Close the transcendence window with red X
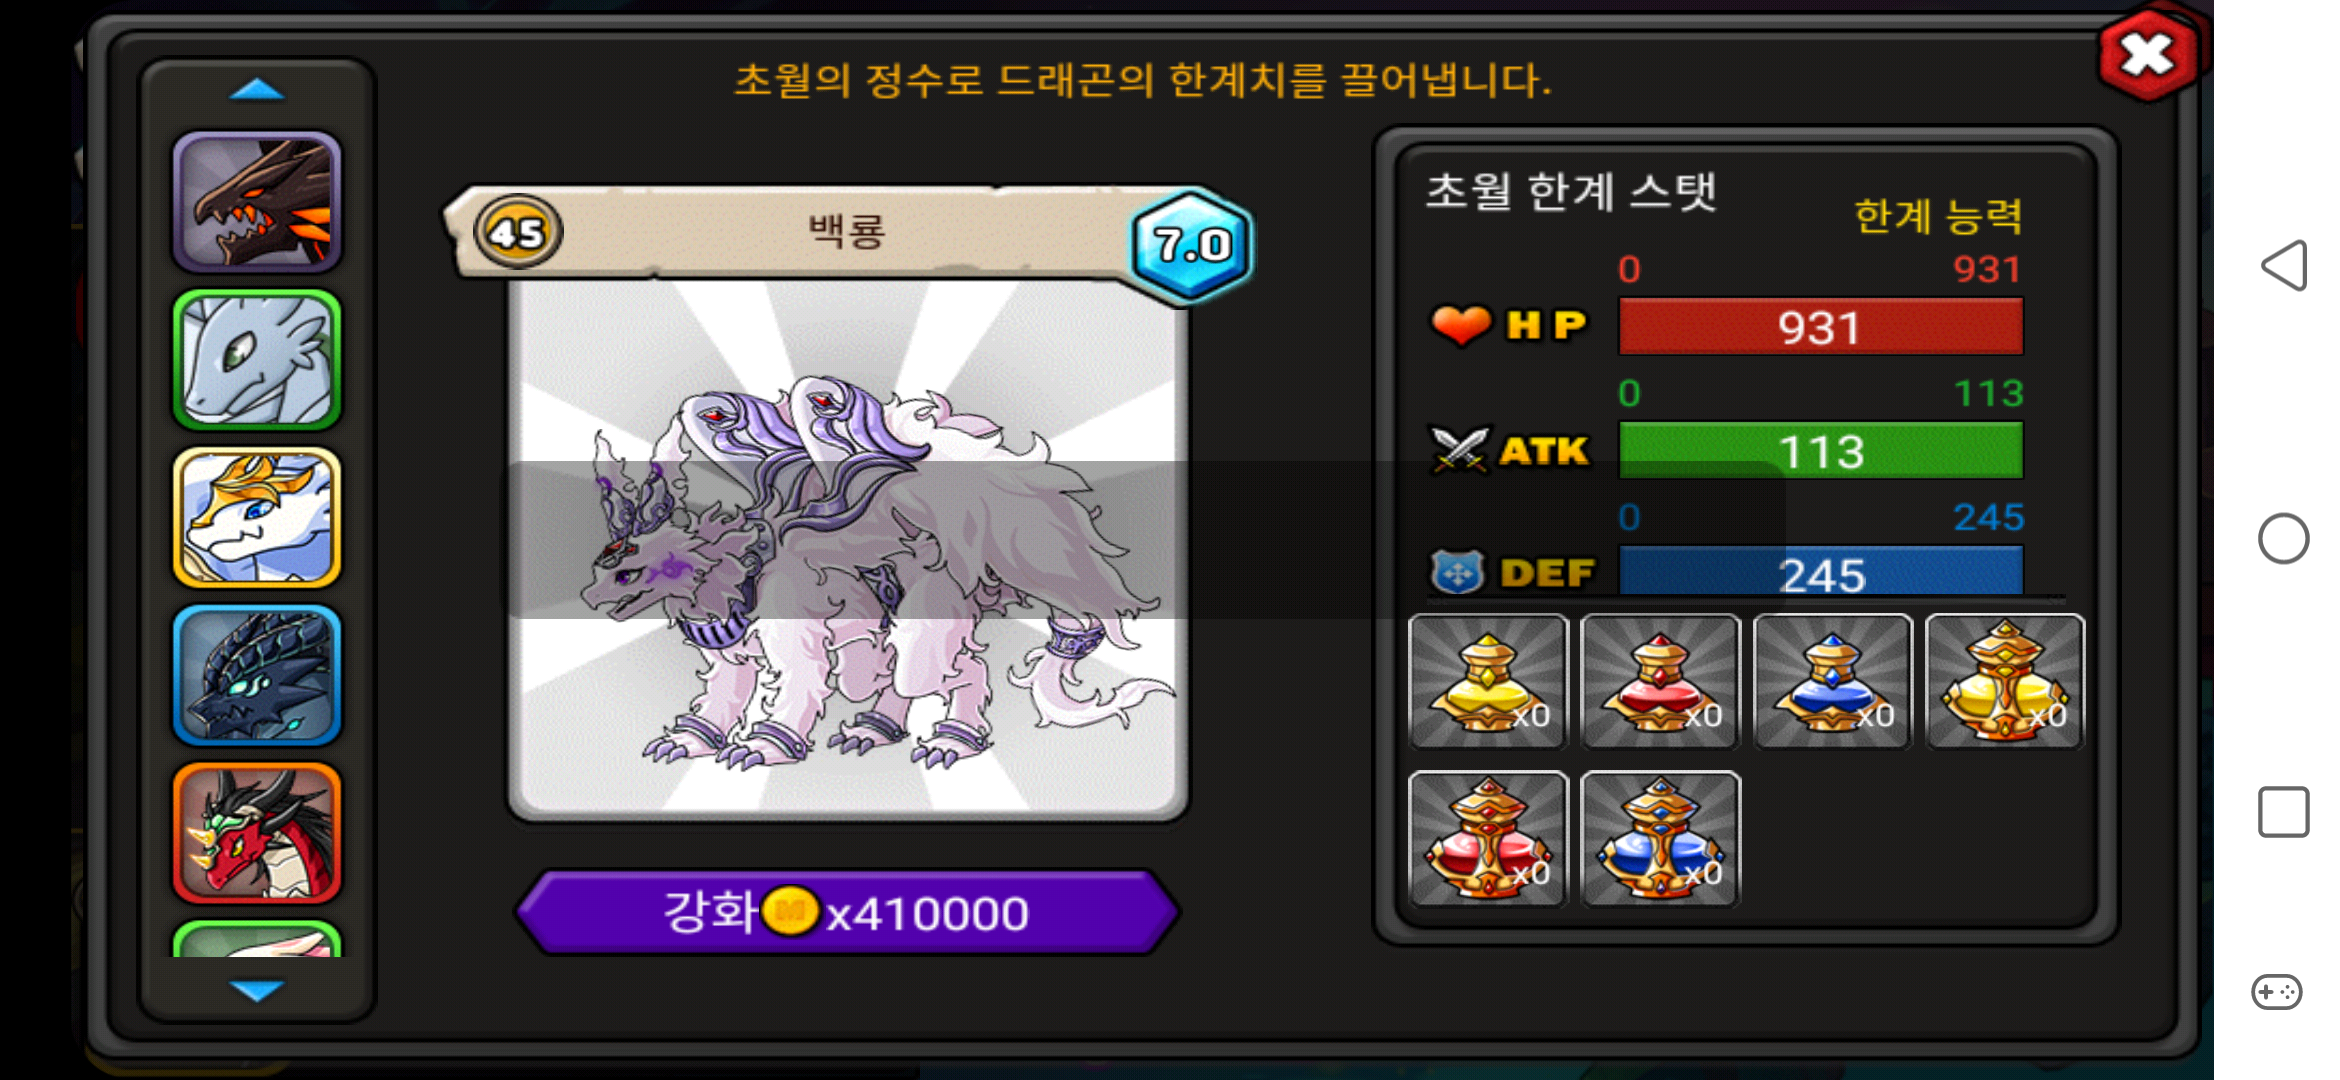The width and height of the screenshot is (2340, 1080). pyautogui.click(x=2148, y=55)
